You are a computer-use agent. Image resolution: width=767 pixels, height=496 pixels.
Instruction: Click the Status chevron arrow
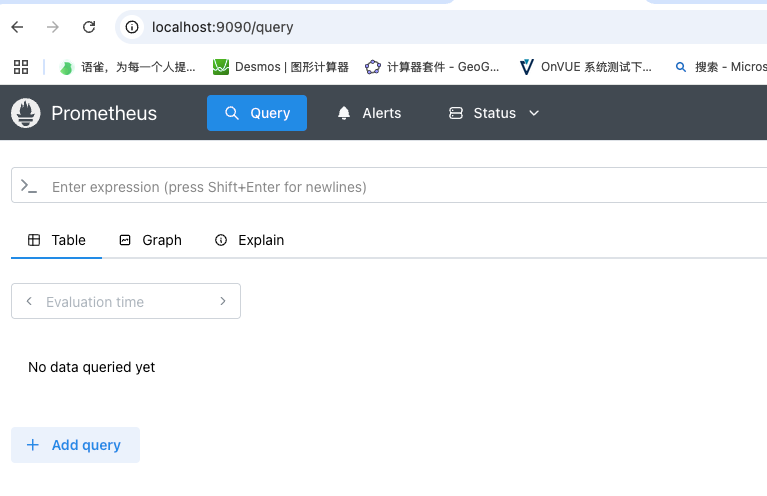[x=534, y=113]
